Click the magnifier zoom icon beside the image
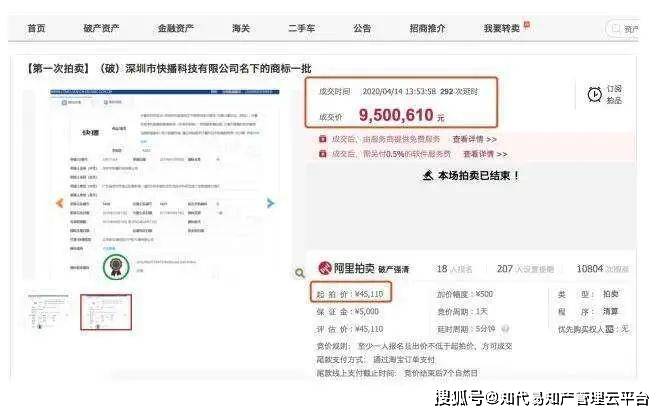The height and width of the screenshot is (415, 664). coord(299,273)
